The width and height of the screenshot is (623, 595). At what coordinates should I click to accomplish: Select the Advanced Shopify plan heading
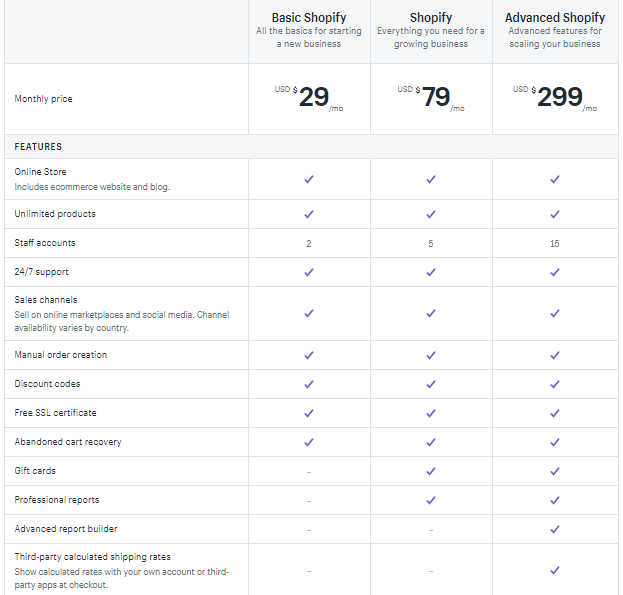[554, 18]
